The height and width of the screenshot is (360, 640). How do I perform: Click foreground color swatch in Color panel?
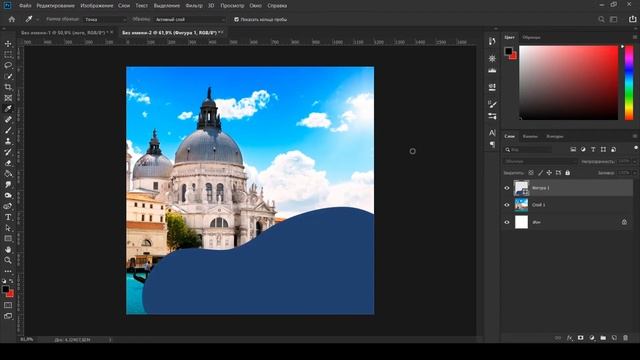(508, 51)
